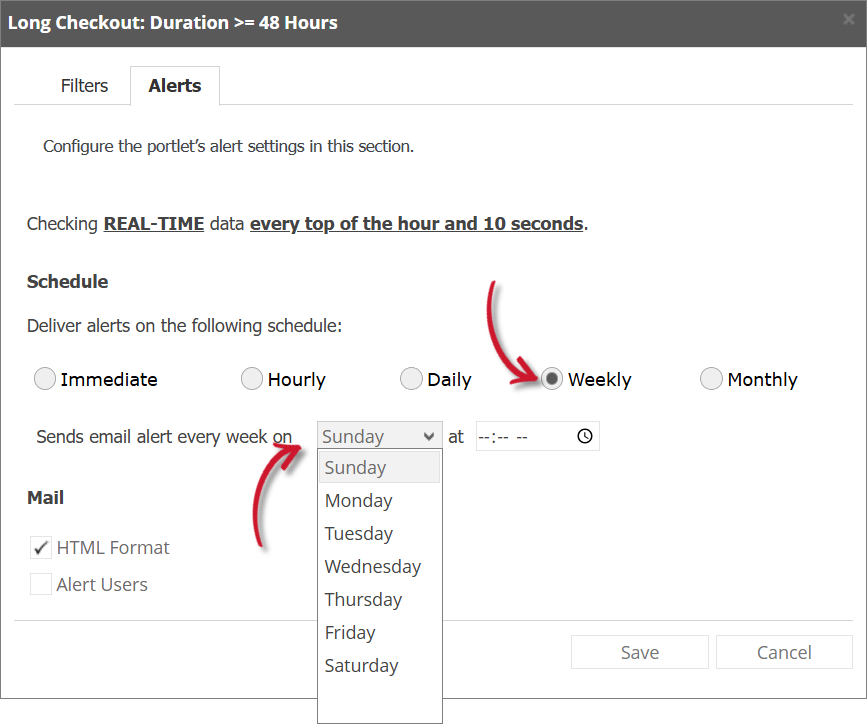This screenshot has width=867, height=724.
Task: Enable the Alert Users checkbox
Action: pyautogui.click(x=40, y=585)
